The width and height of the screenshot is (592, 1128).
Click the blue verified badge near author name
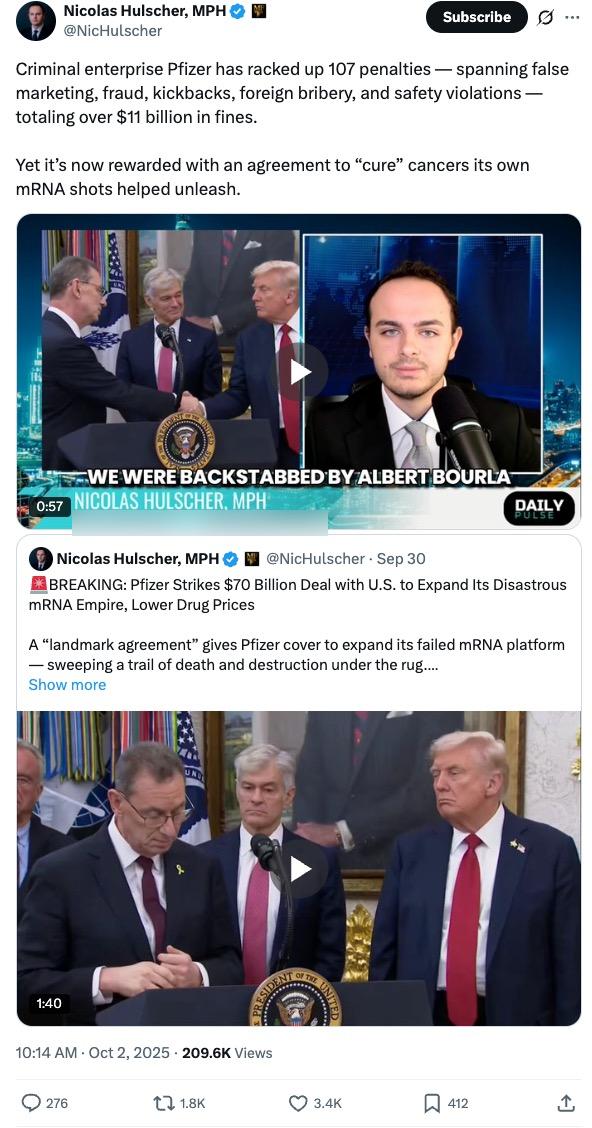tap(238, 11)
